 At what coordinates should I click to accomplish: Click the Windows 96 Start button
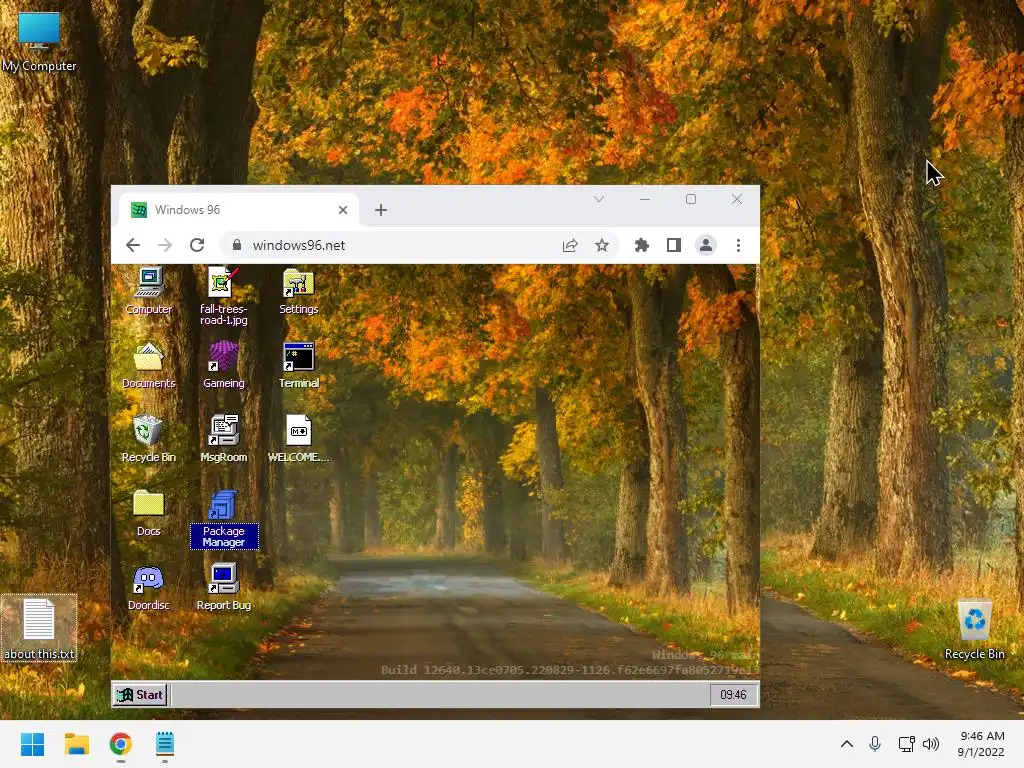(140, 695)
